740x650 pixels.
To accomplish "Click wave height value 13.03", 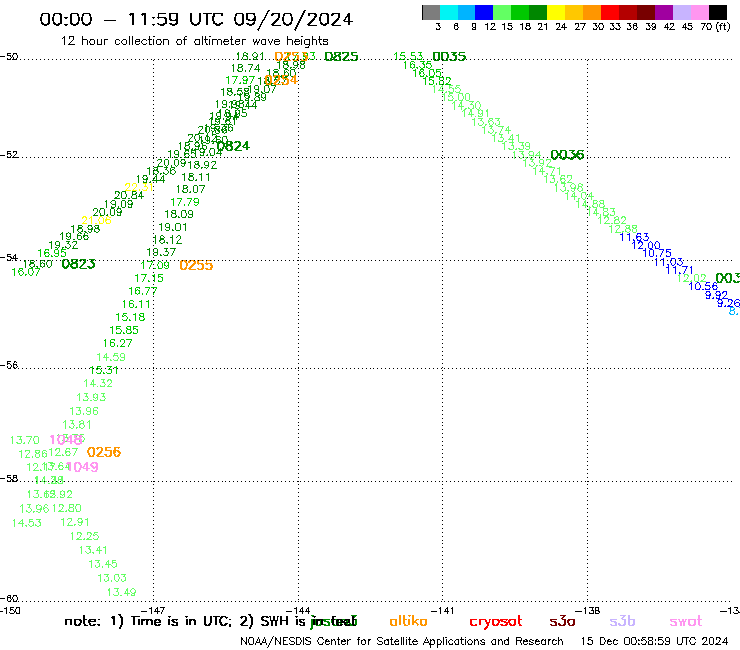I will pos(112,578).
